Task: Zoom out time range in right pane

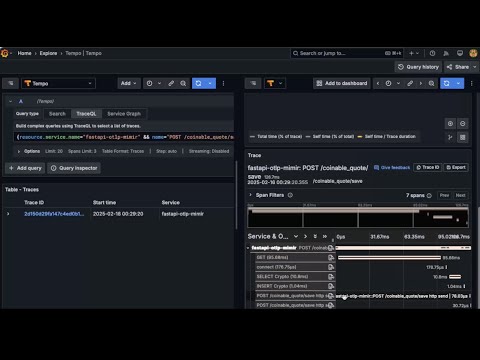Action: click(x=431, y=83)
